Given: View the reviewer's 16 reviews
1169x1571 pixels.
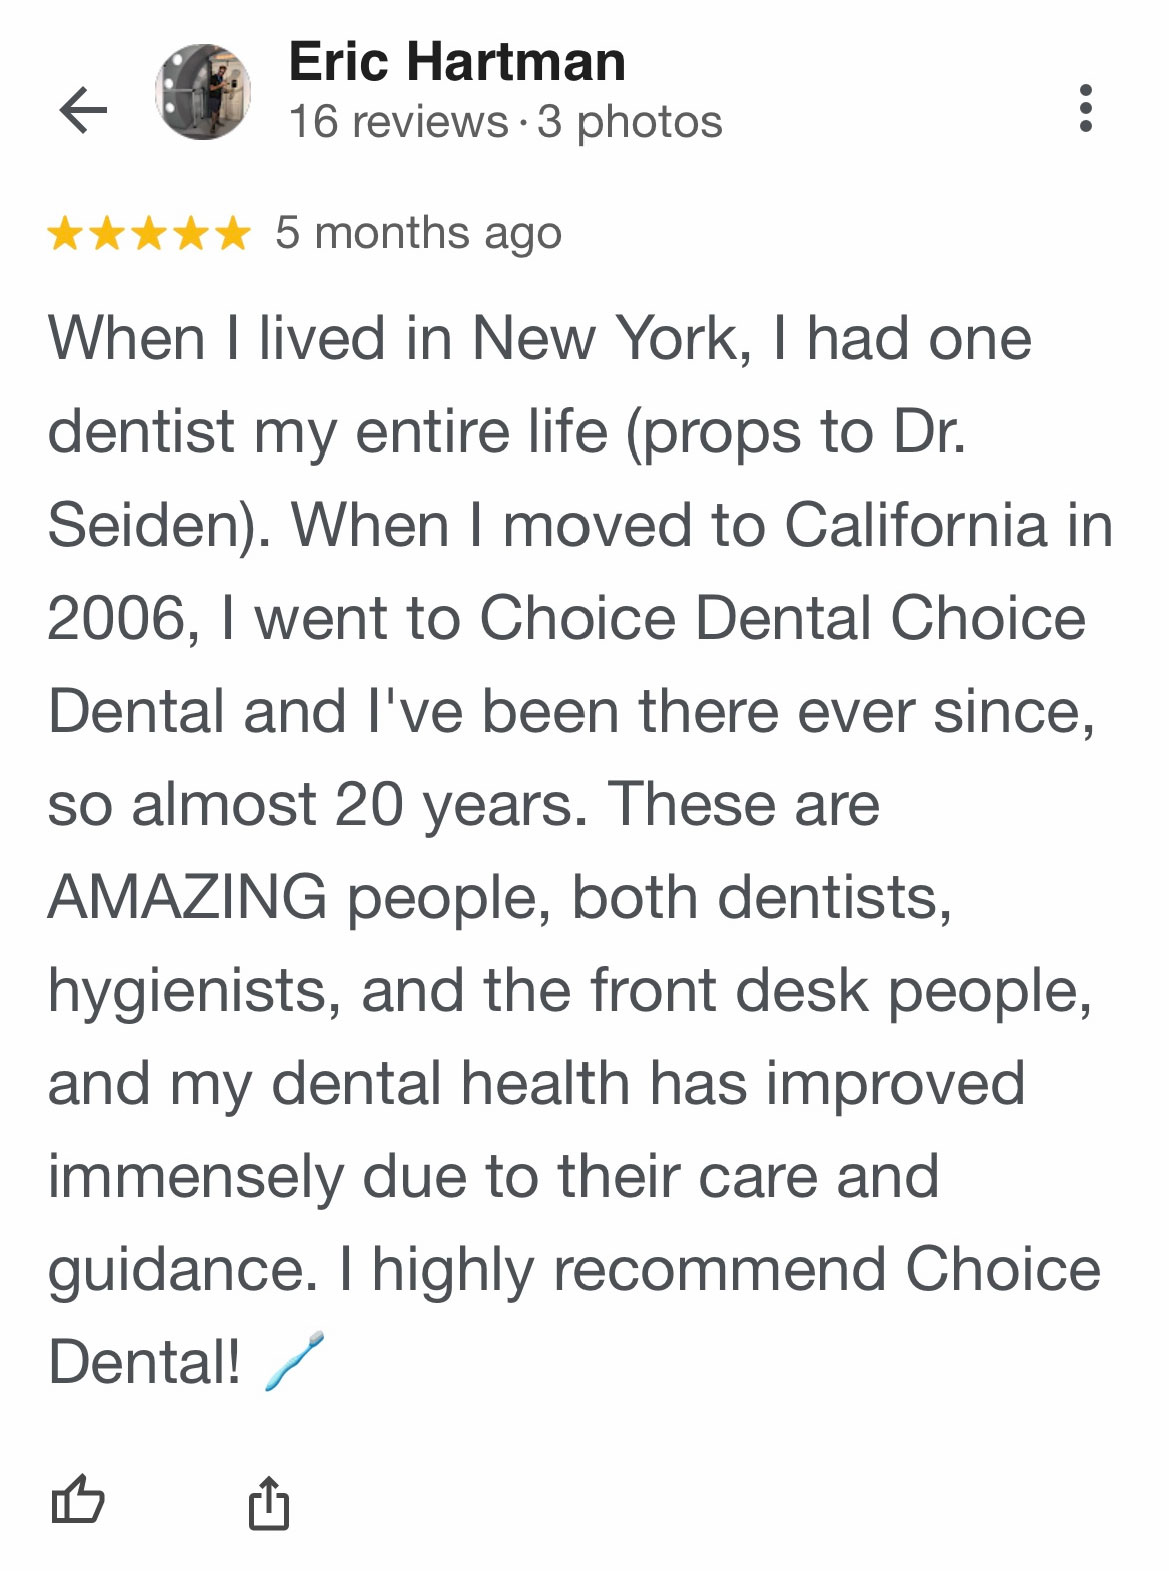Looking at the screenshot, I should (398, 123).
